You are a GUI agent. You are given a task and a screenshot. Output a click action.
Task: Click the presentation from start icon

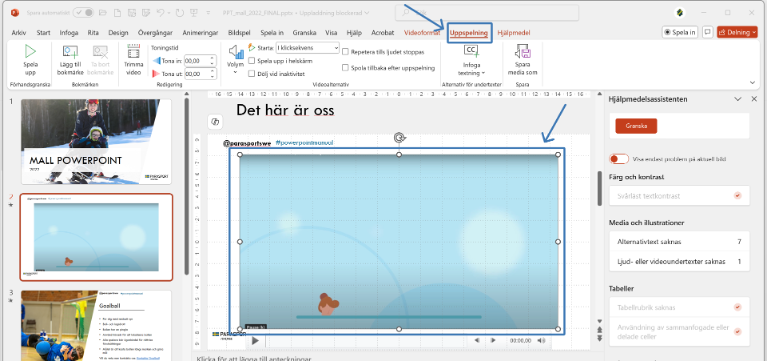click(x=194, y=13)
